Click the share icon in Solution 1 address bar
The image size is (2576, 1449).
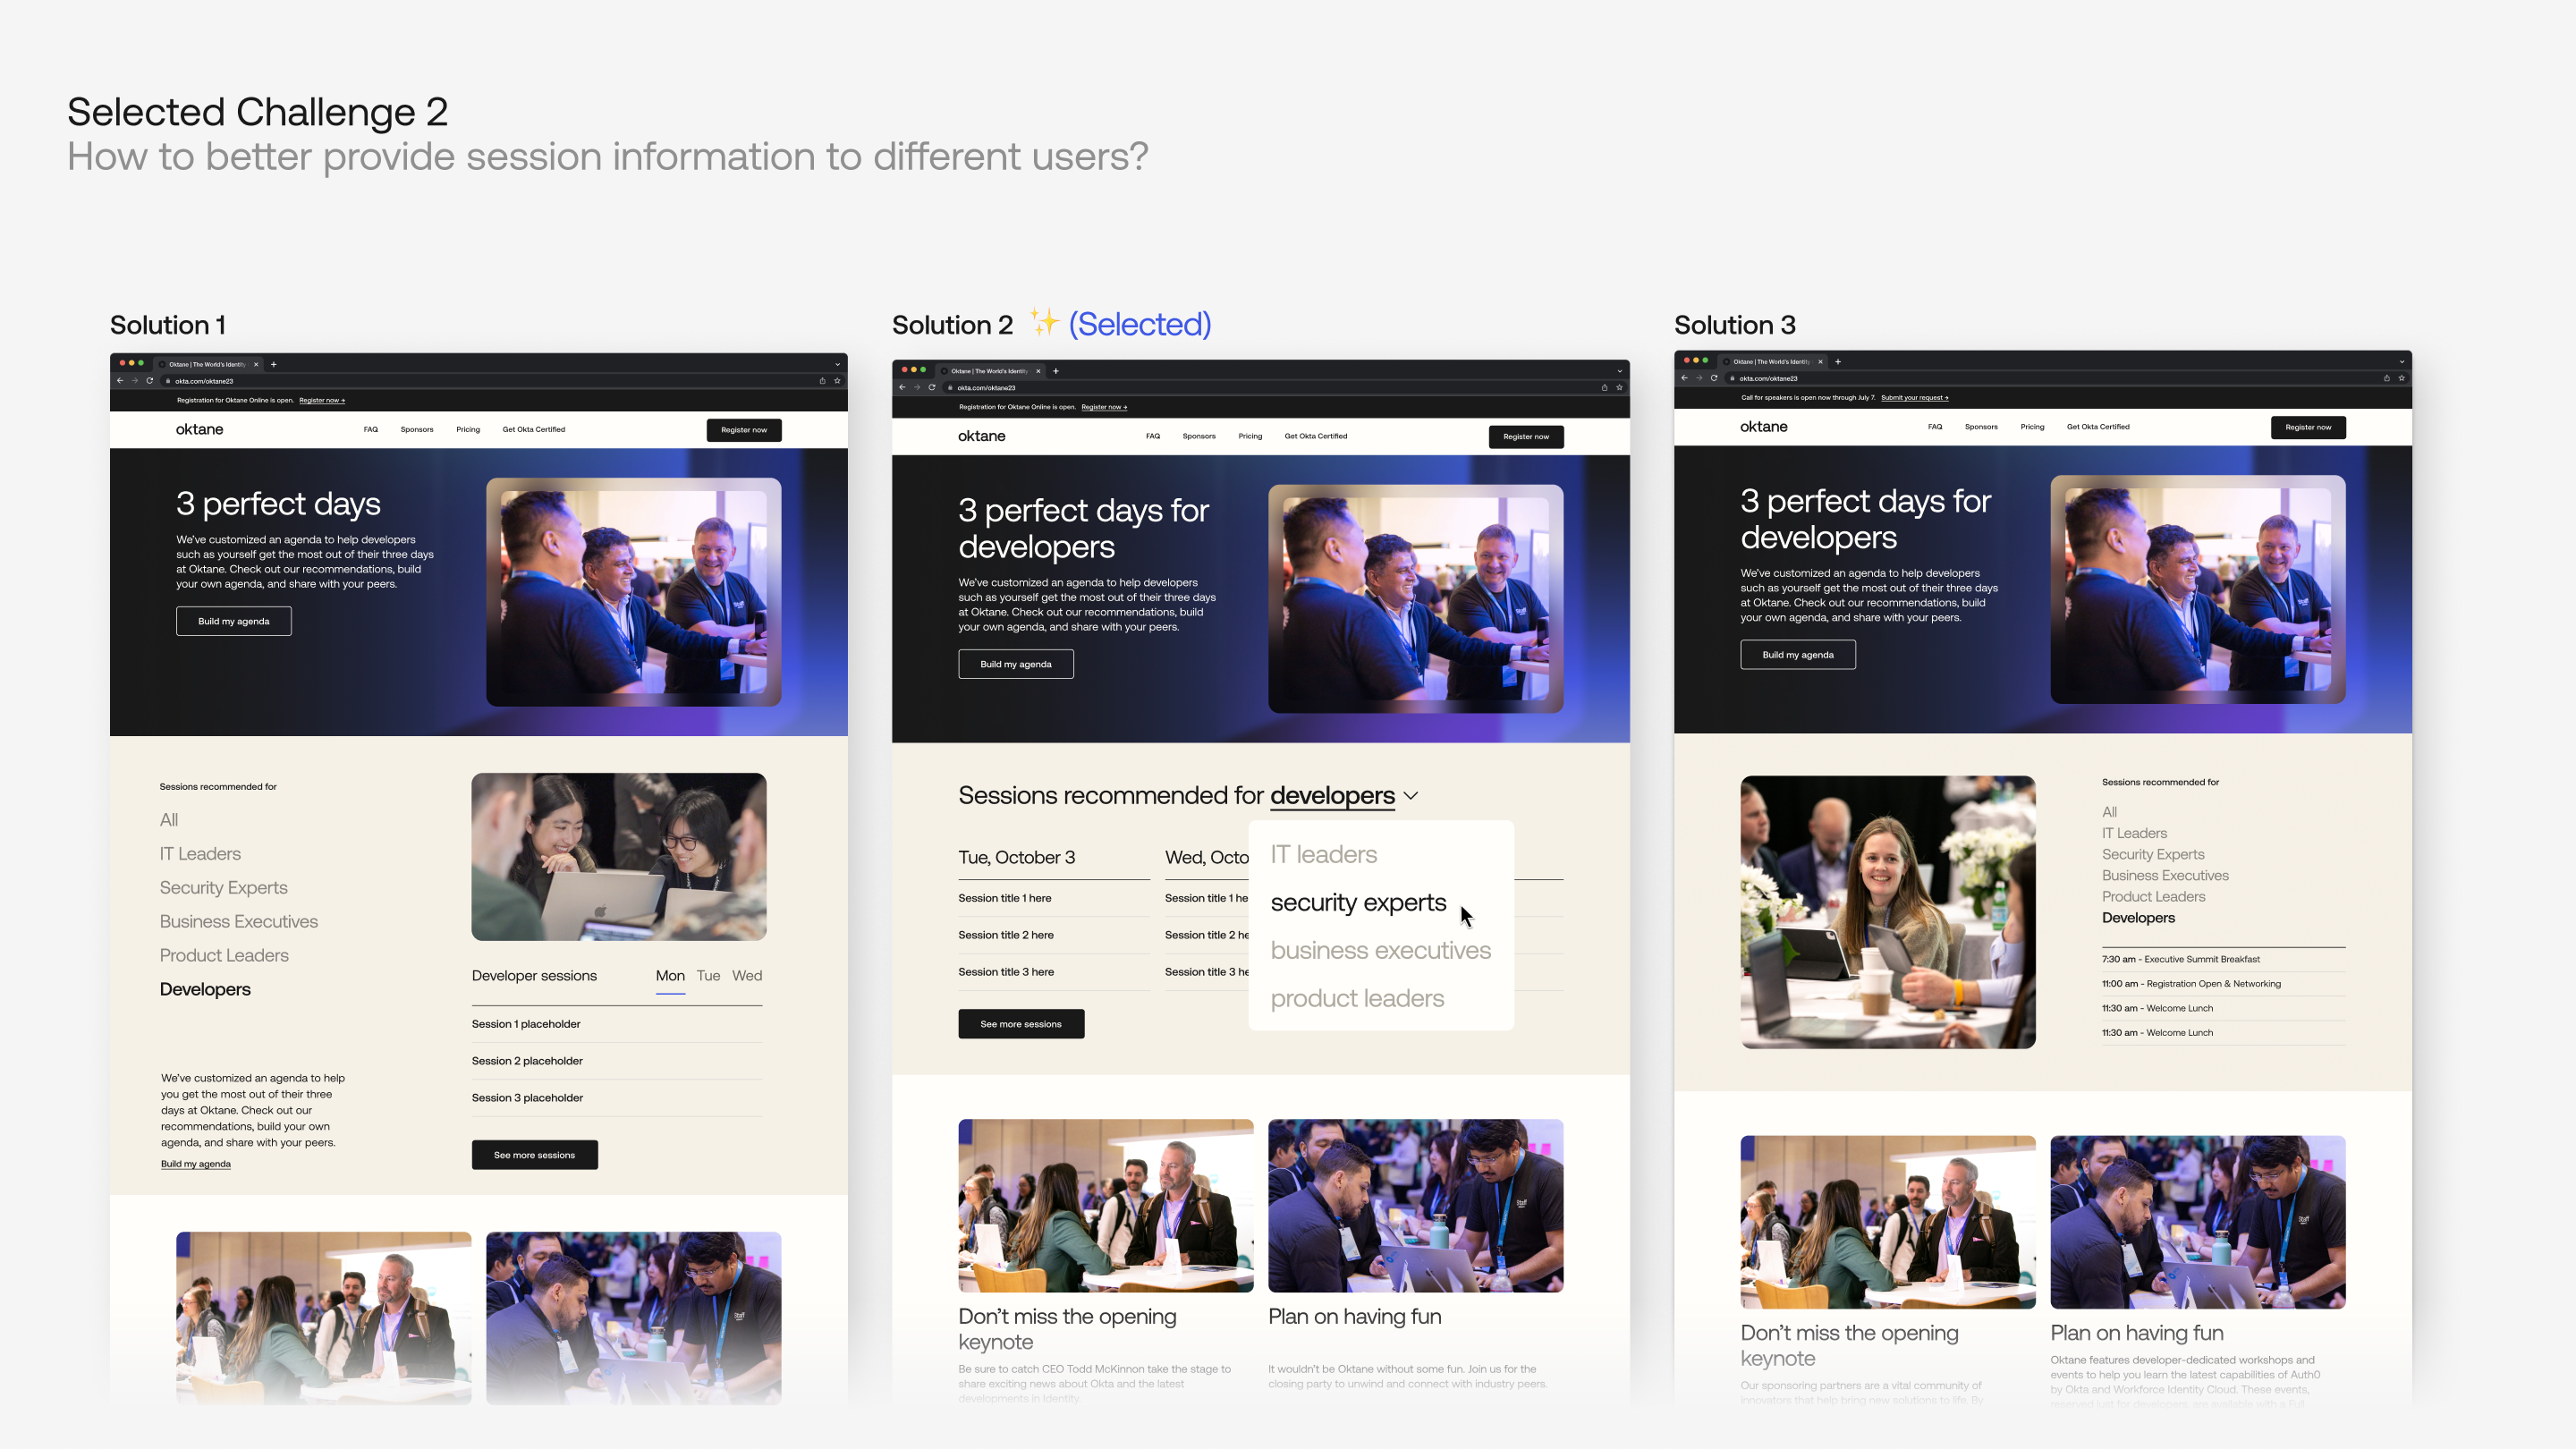tap(823, 380)
